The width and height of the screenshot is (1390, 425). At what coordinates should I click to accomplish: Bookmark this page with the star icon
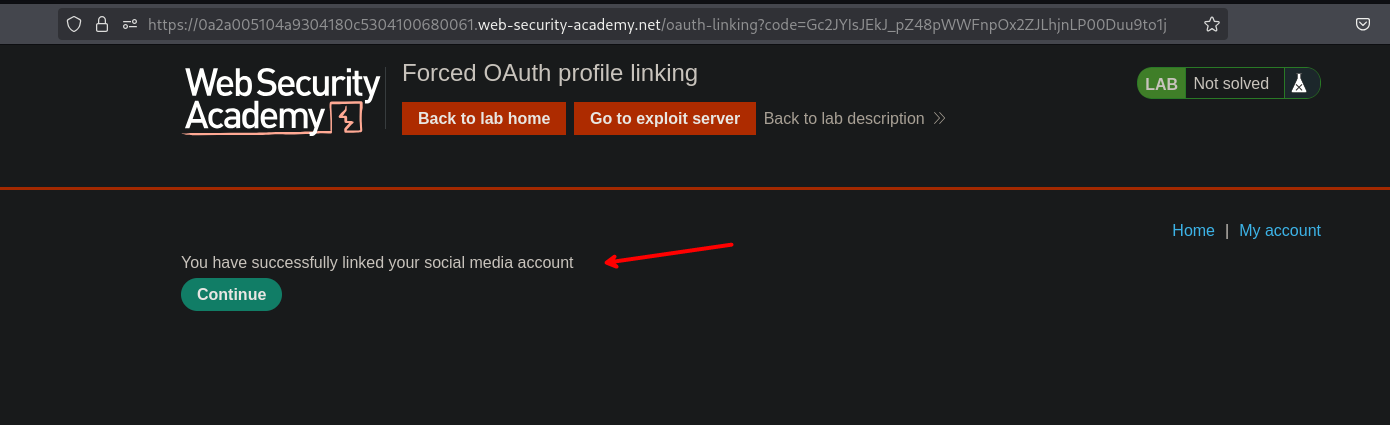1212,24
